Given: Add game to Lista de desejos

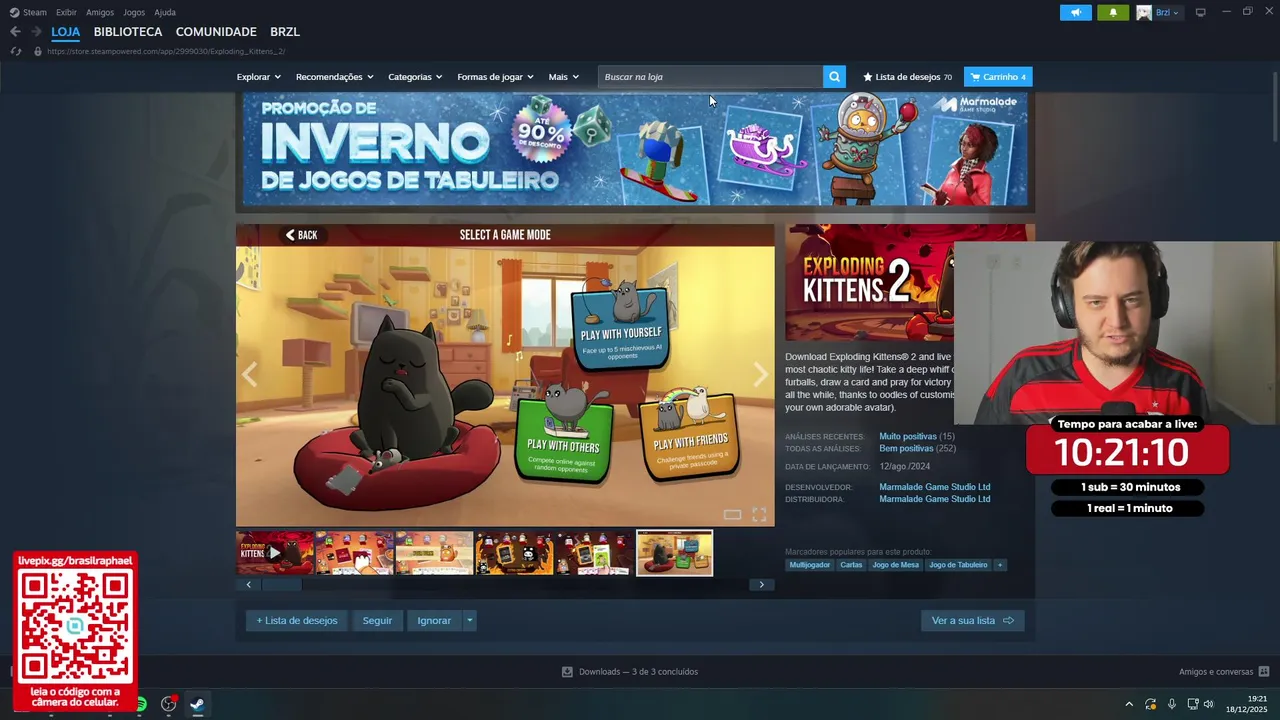Looking at the screenshot, I should 297,621.
